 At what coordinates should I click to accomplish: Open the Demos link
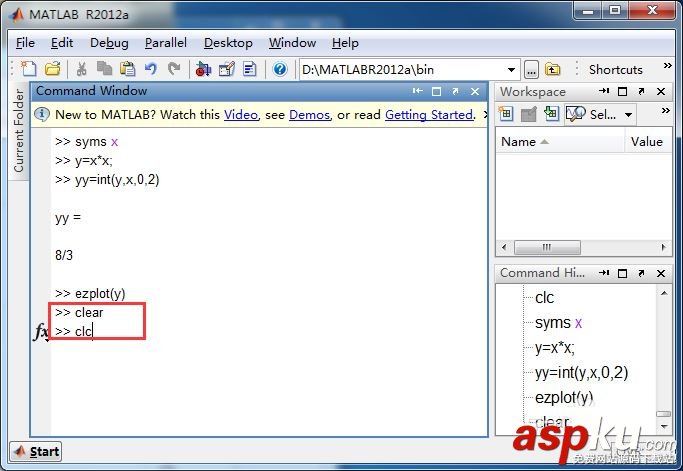click(x=309, y=115)
